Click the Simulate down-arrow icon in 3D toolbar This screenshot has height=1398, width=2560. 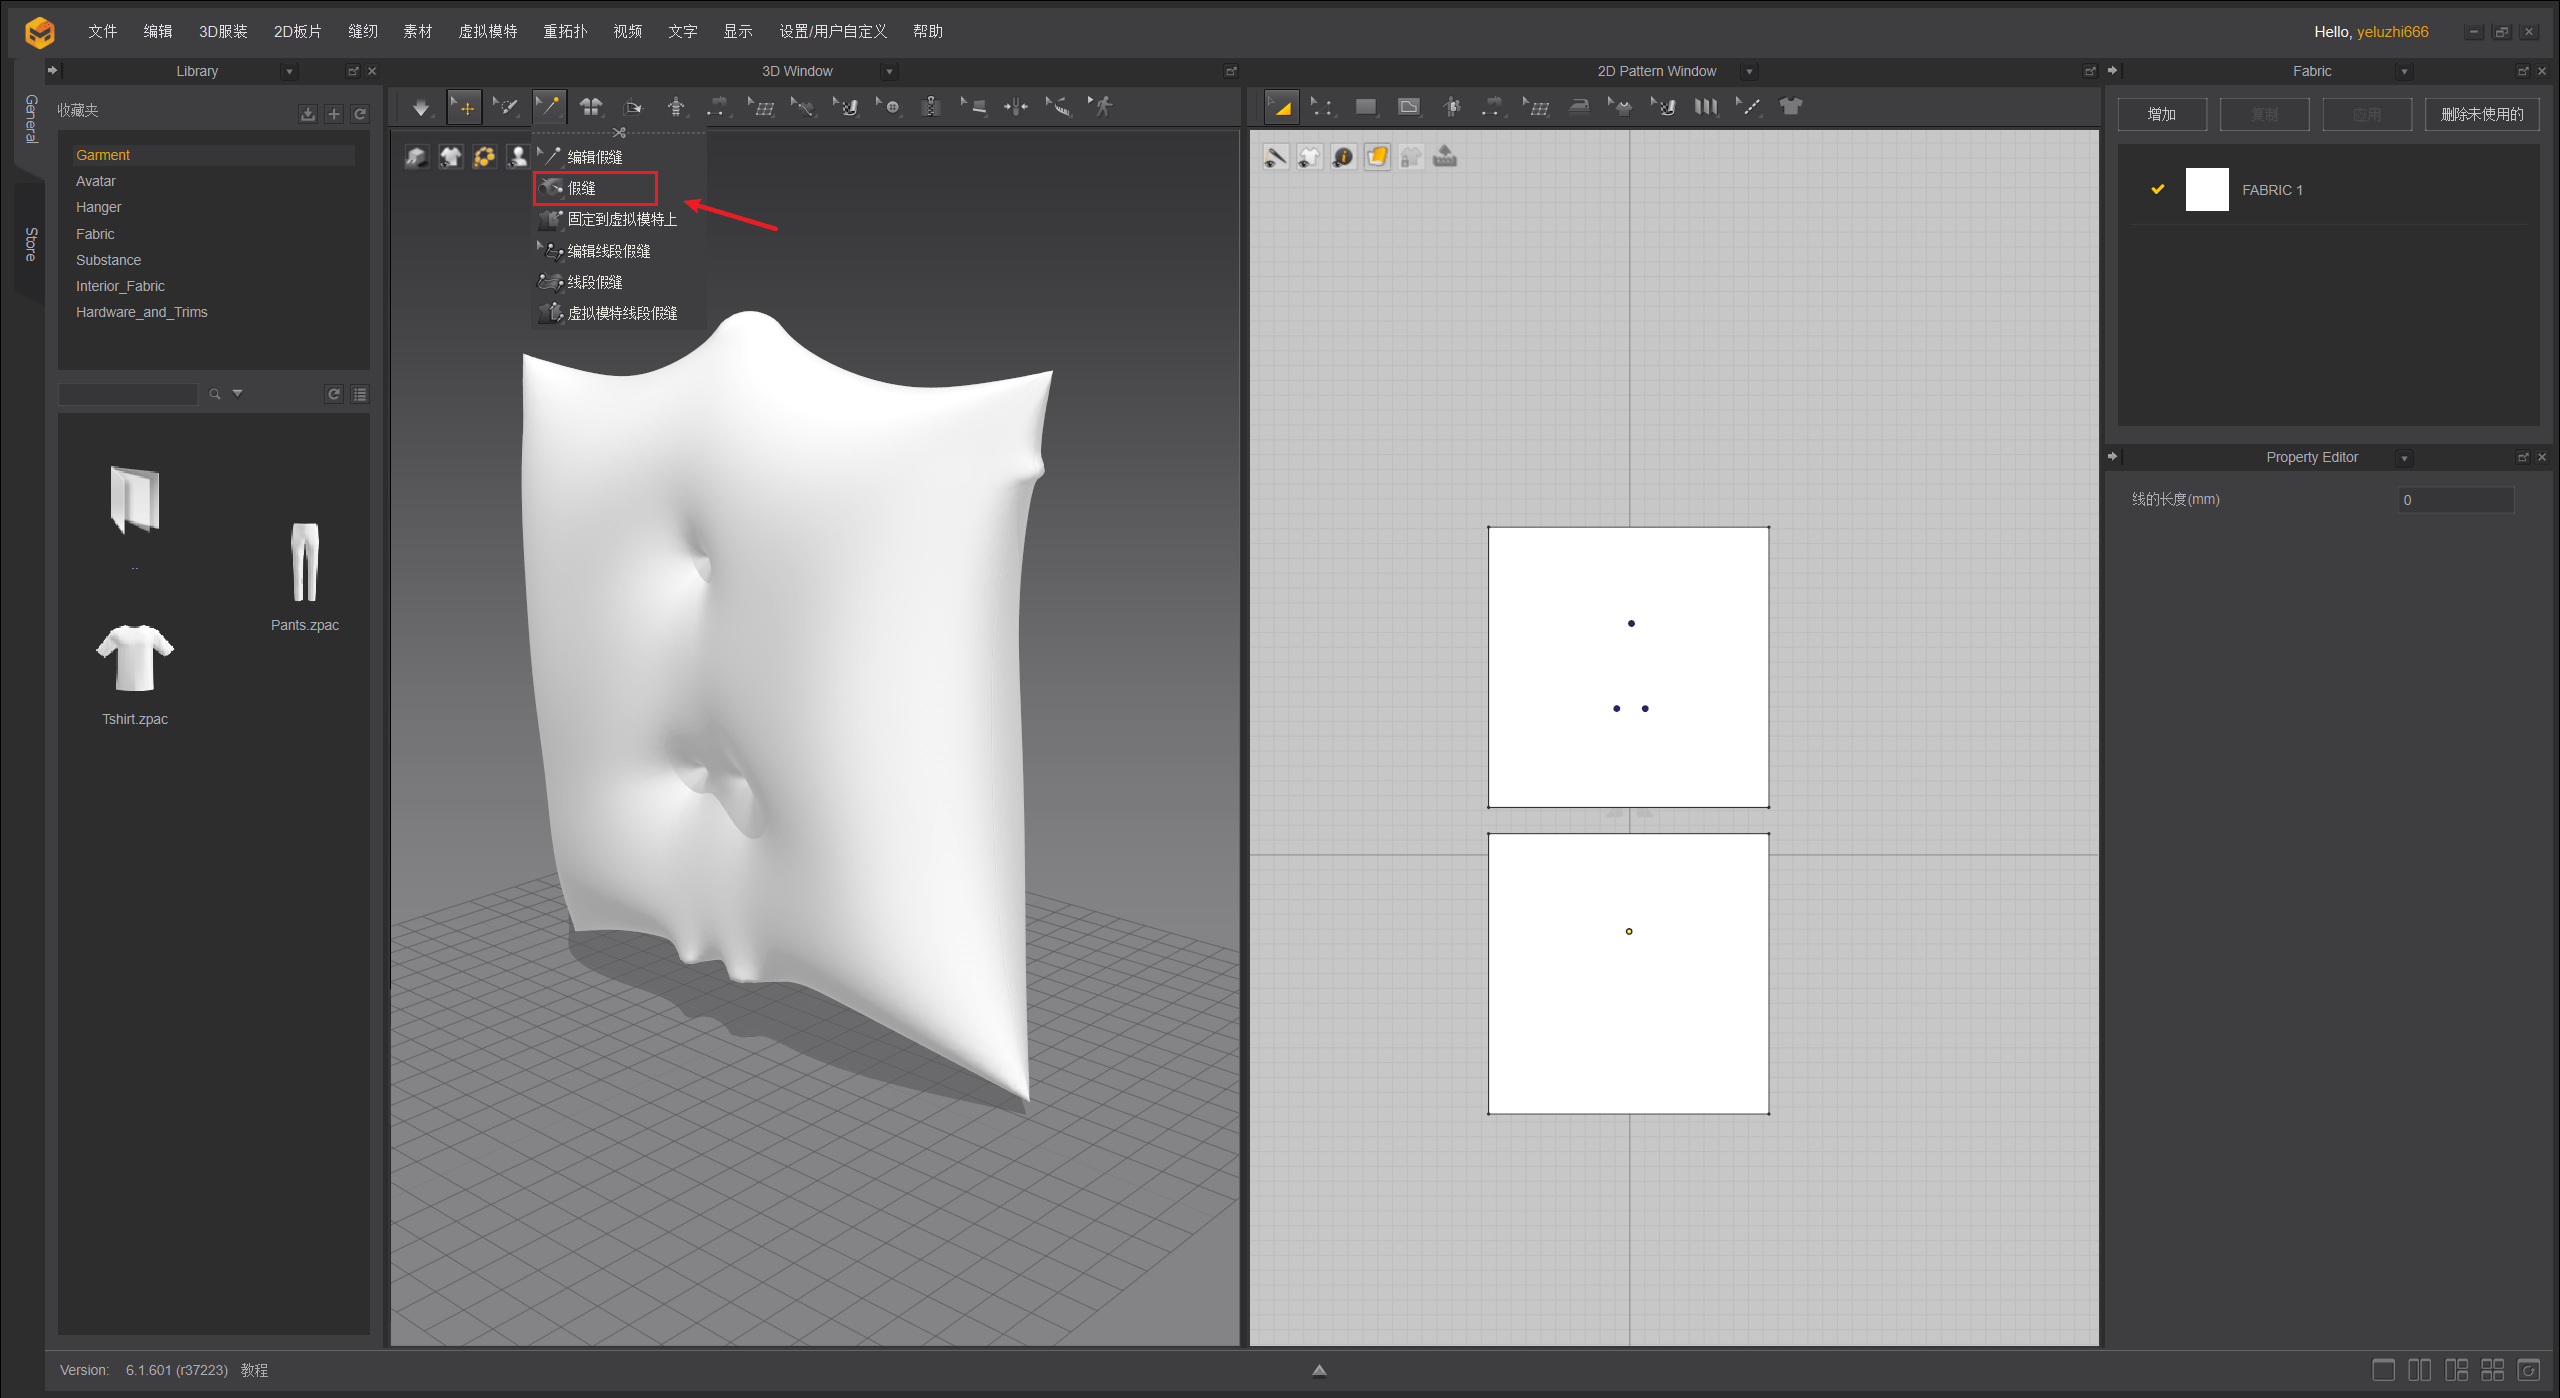pyautogui.click(x=421, y=107)
